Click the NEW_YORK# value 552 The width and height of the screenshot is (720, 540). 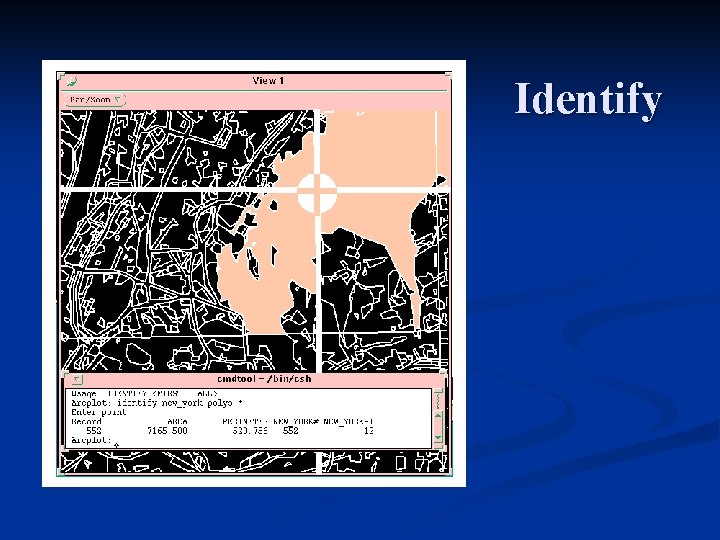(x=290, y=431)
